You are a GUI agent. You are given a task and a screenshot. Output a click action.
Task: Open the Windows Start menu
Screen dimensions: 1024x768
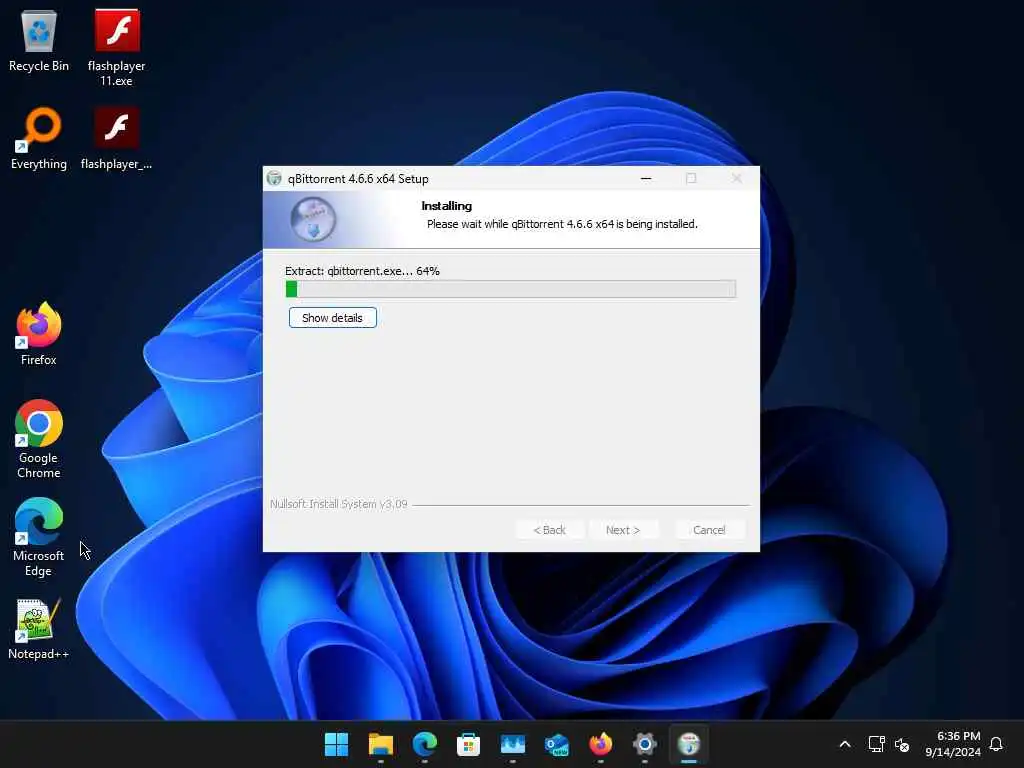click(336, 744)
